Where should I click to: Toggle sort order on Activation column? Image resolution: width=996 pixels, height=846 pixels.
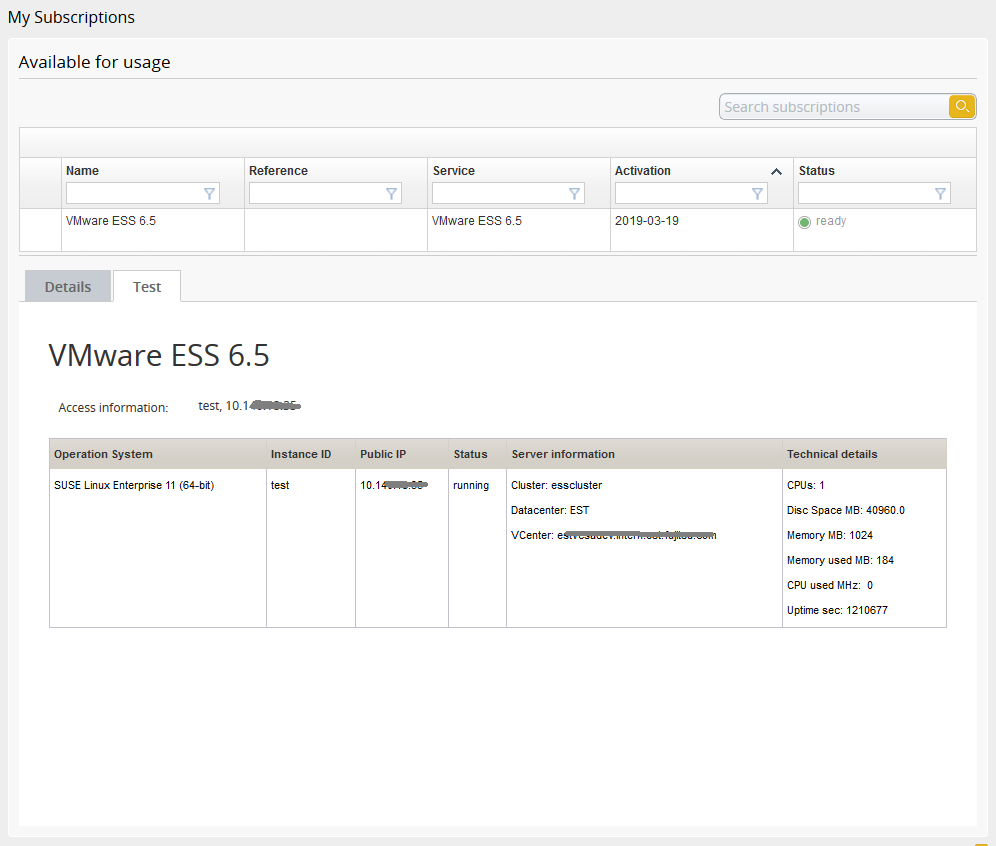(645, 171)
